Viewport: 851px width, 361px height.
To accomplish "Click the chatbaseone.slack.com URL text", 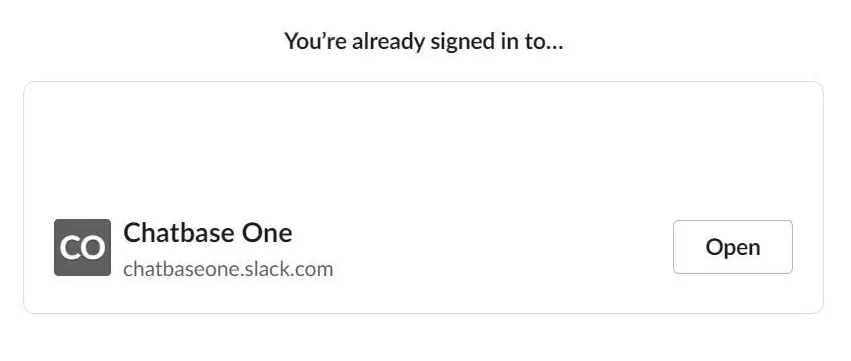I will pos(228,269).
